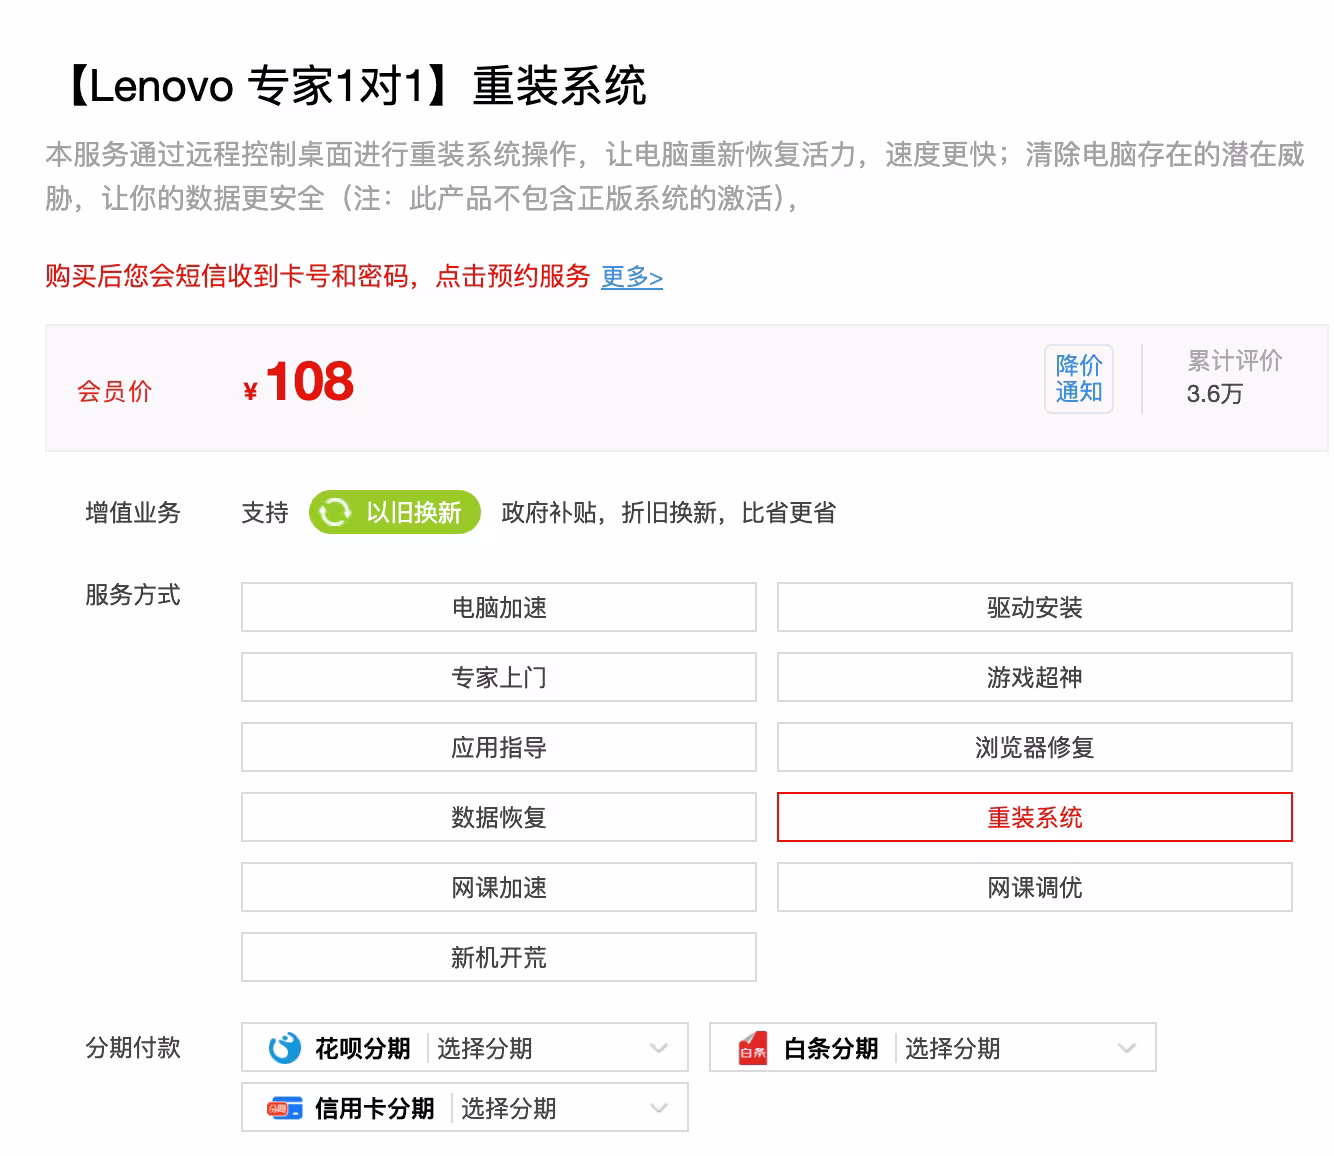This screenshot has height=1156, width=1334.
Task: Open the 花呗分期 installment dropdown
Action: pos(465,1047)
